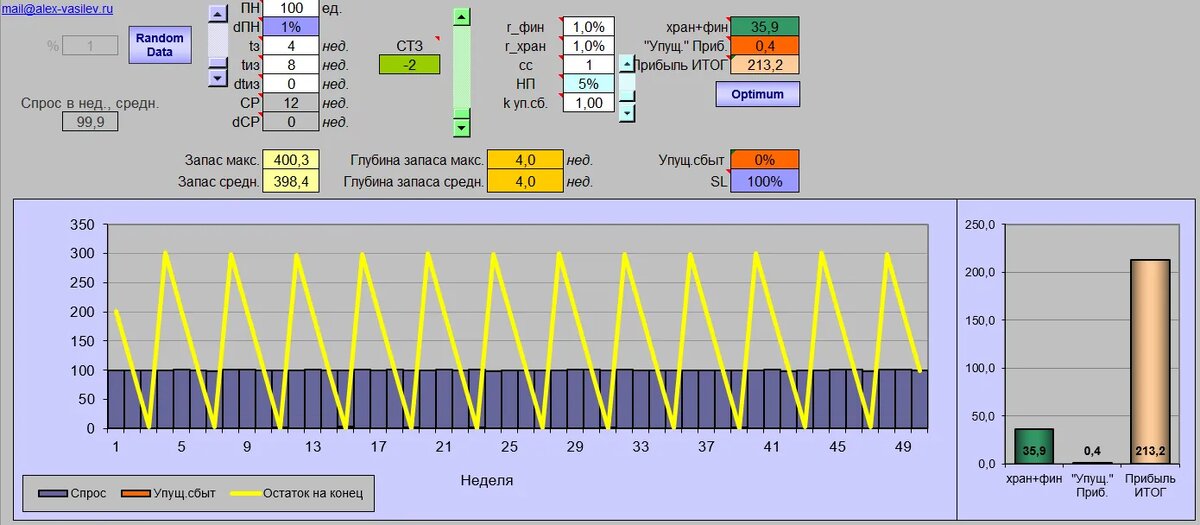The image size is (1200, 525).
Task: Select the green СТЗ cell showing -2
Action: click(409, 65)
